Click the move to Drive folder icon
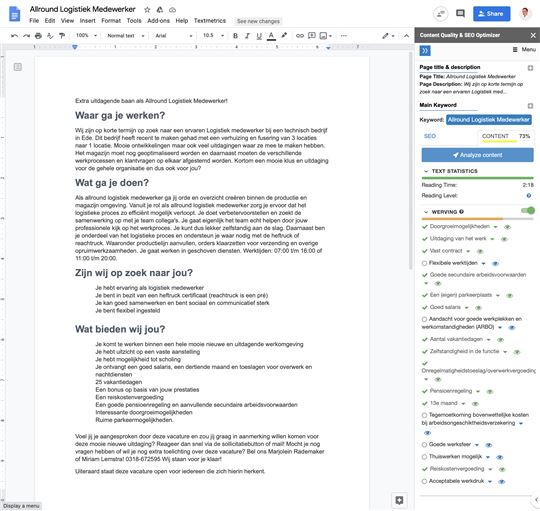Image resolution: width=540 pixels, height=511 pixels. coord(160,10)
